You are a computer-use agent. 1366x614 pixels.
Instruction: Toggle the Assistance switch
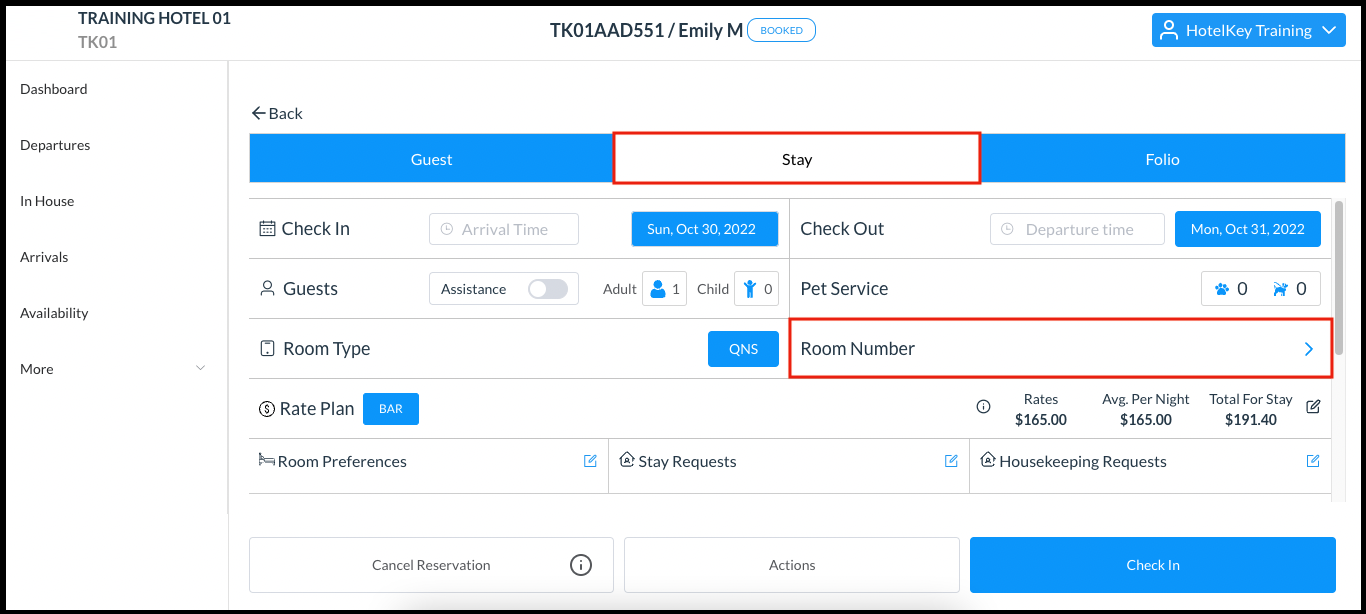pos(547,289)
